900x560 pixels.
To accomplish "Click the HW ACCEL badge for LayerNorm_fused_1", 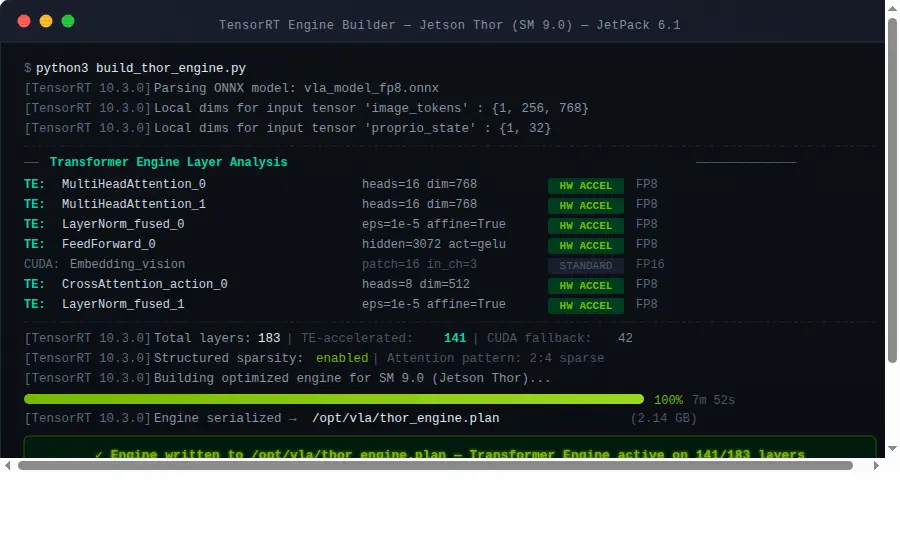I will tap(585, 306).
